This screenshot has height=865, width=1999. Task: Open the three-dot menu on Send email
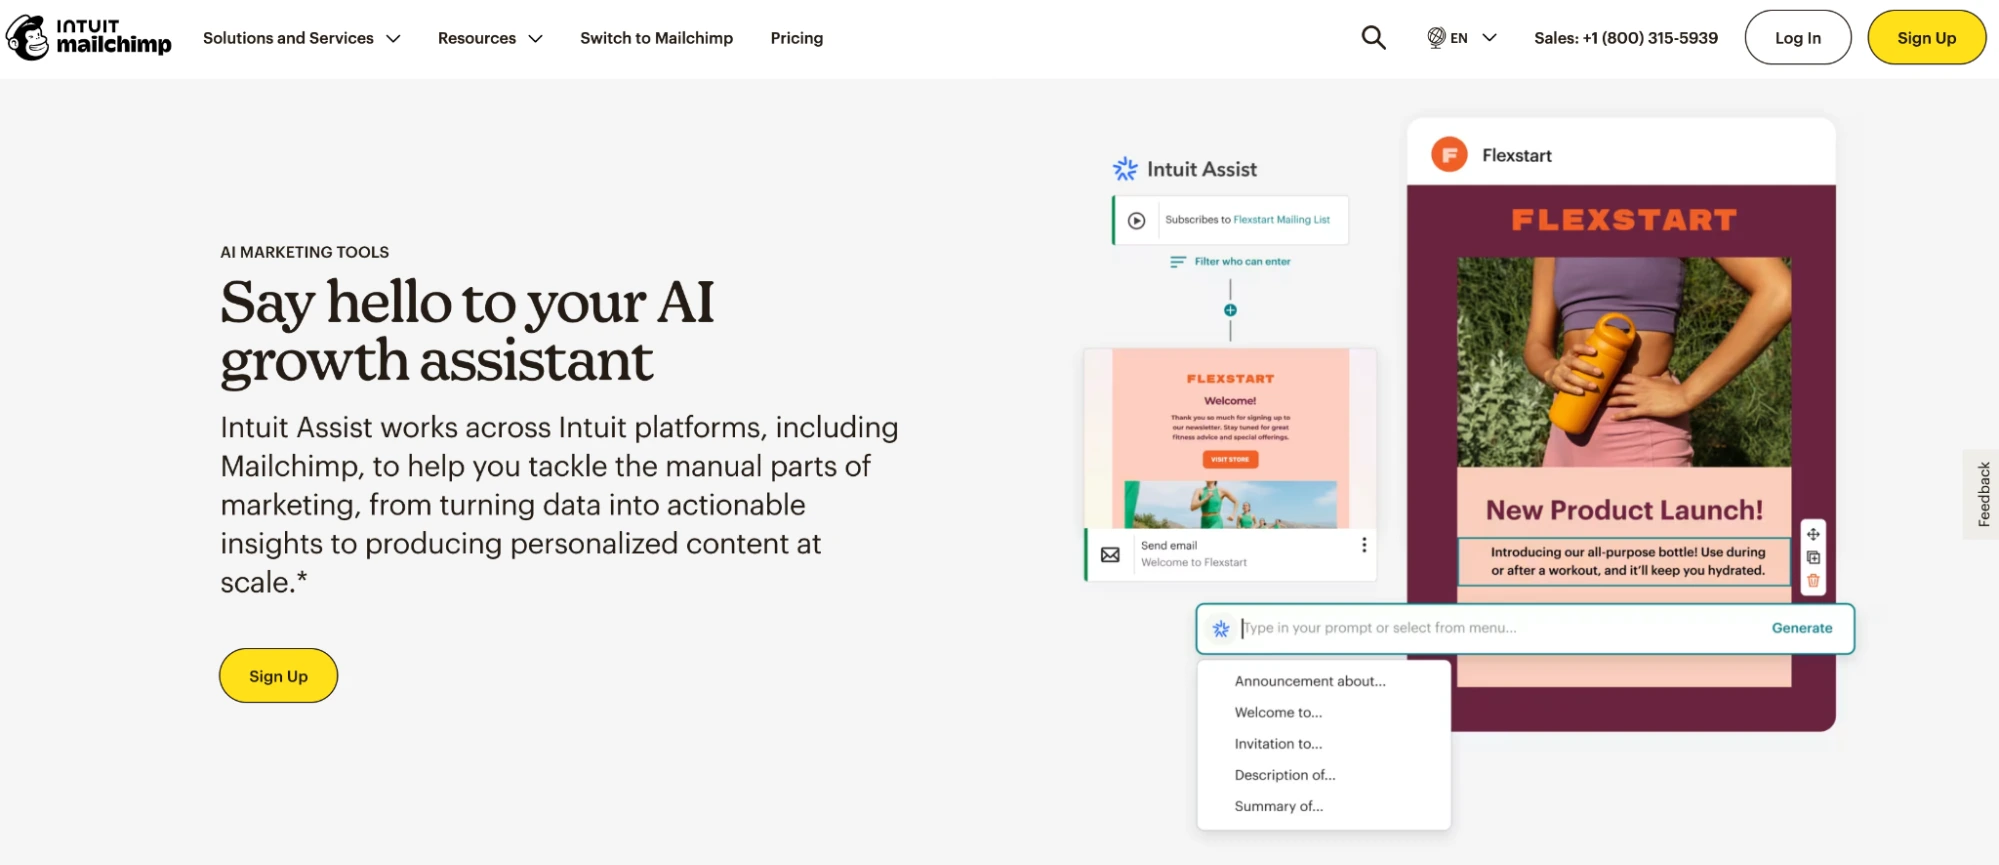1364,545
